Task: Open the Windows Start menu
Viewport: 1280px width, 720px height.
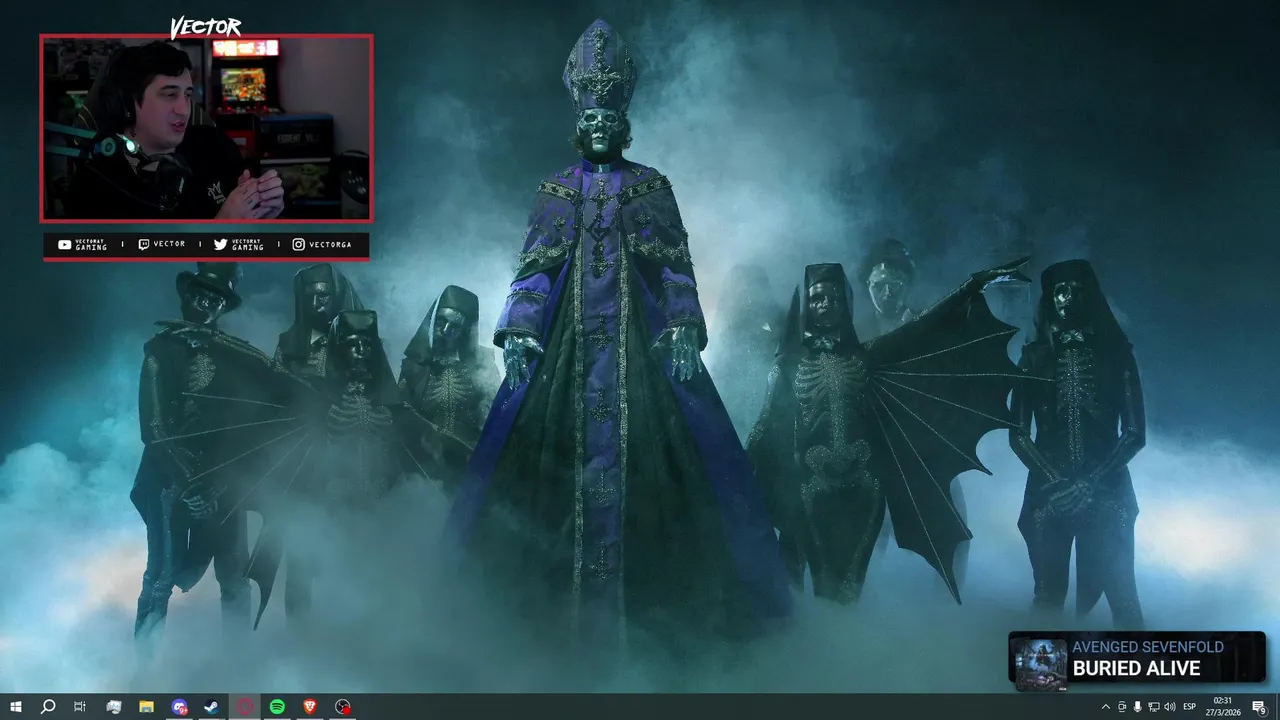Action: 16,707
